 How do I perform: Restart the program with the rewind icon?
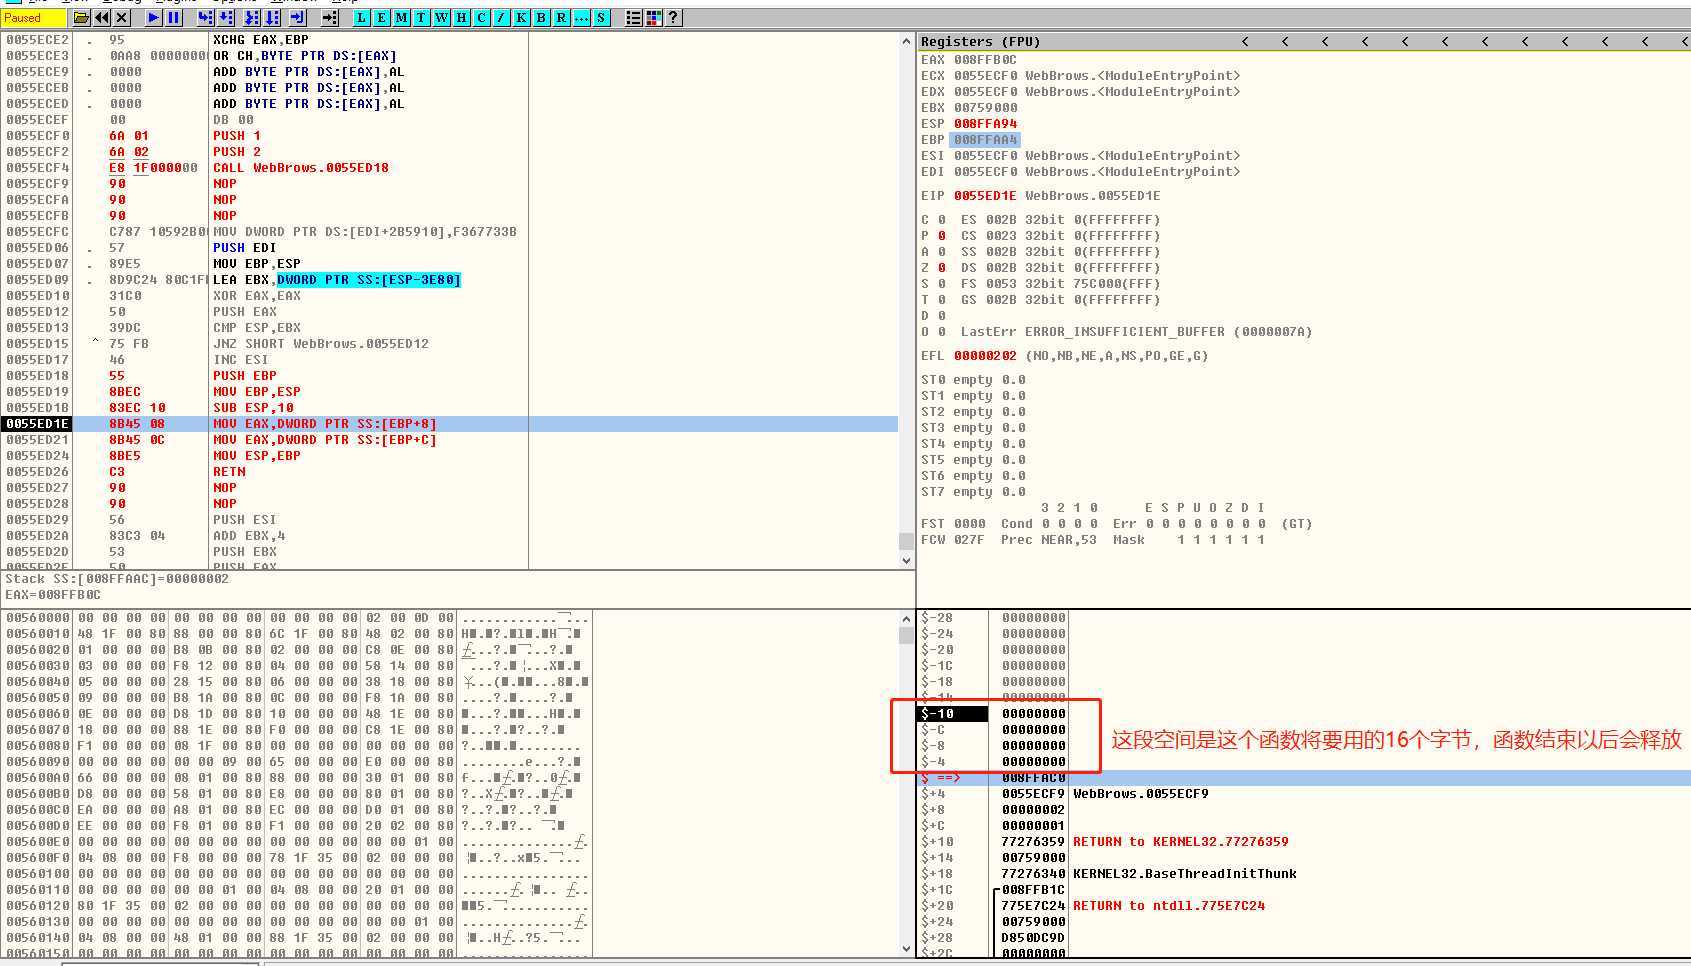coord(102,18)
